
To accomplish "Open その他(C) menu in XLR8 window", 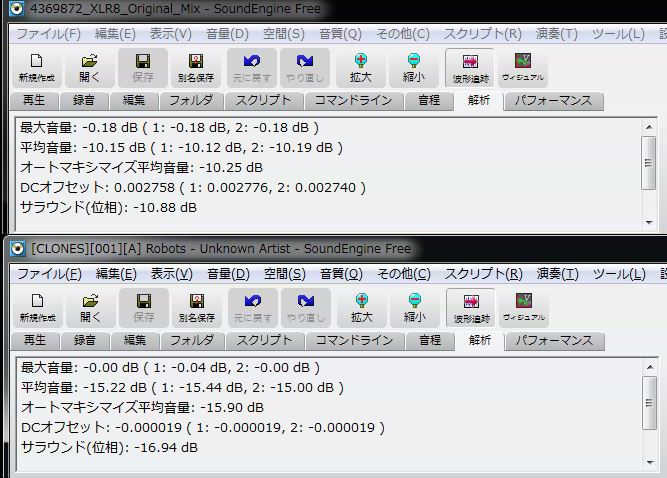I will (x=403, y=34).
